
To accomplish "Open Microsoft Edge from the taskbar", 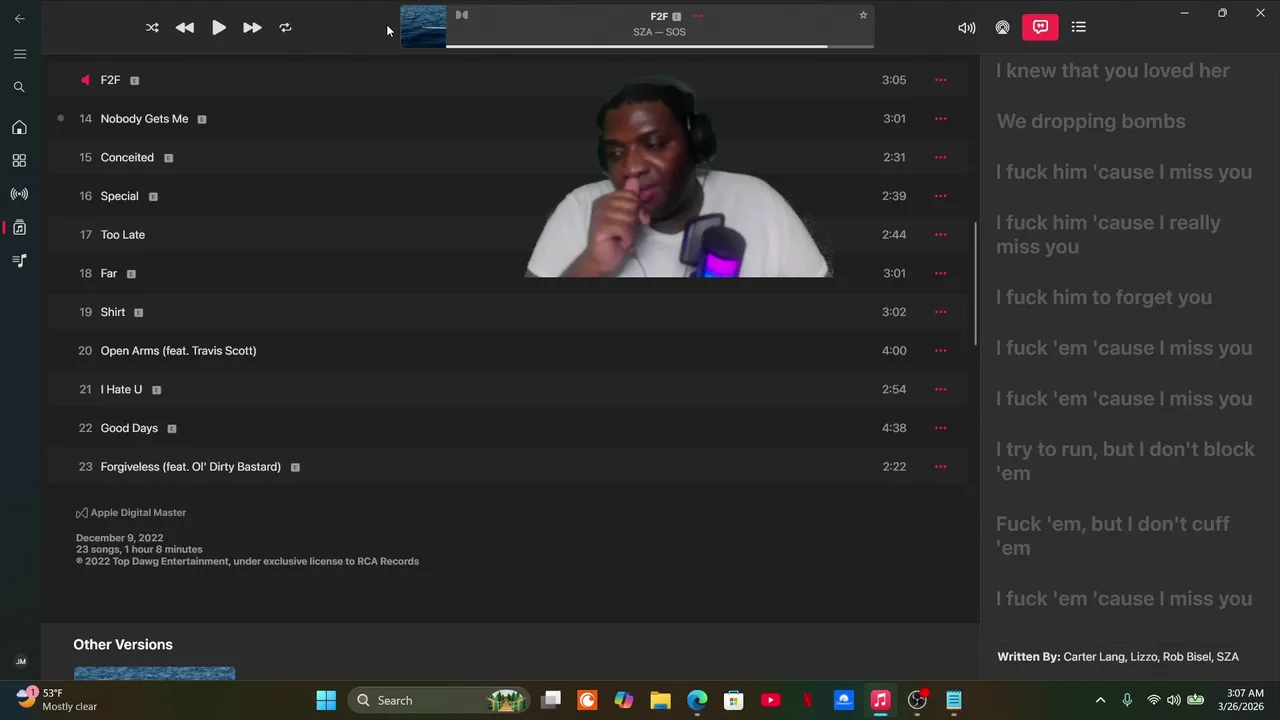I will point(697,700).
